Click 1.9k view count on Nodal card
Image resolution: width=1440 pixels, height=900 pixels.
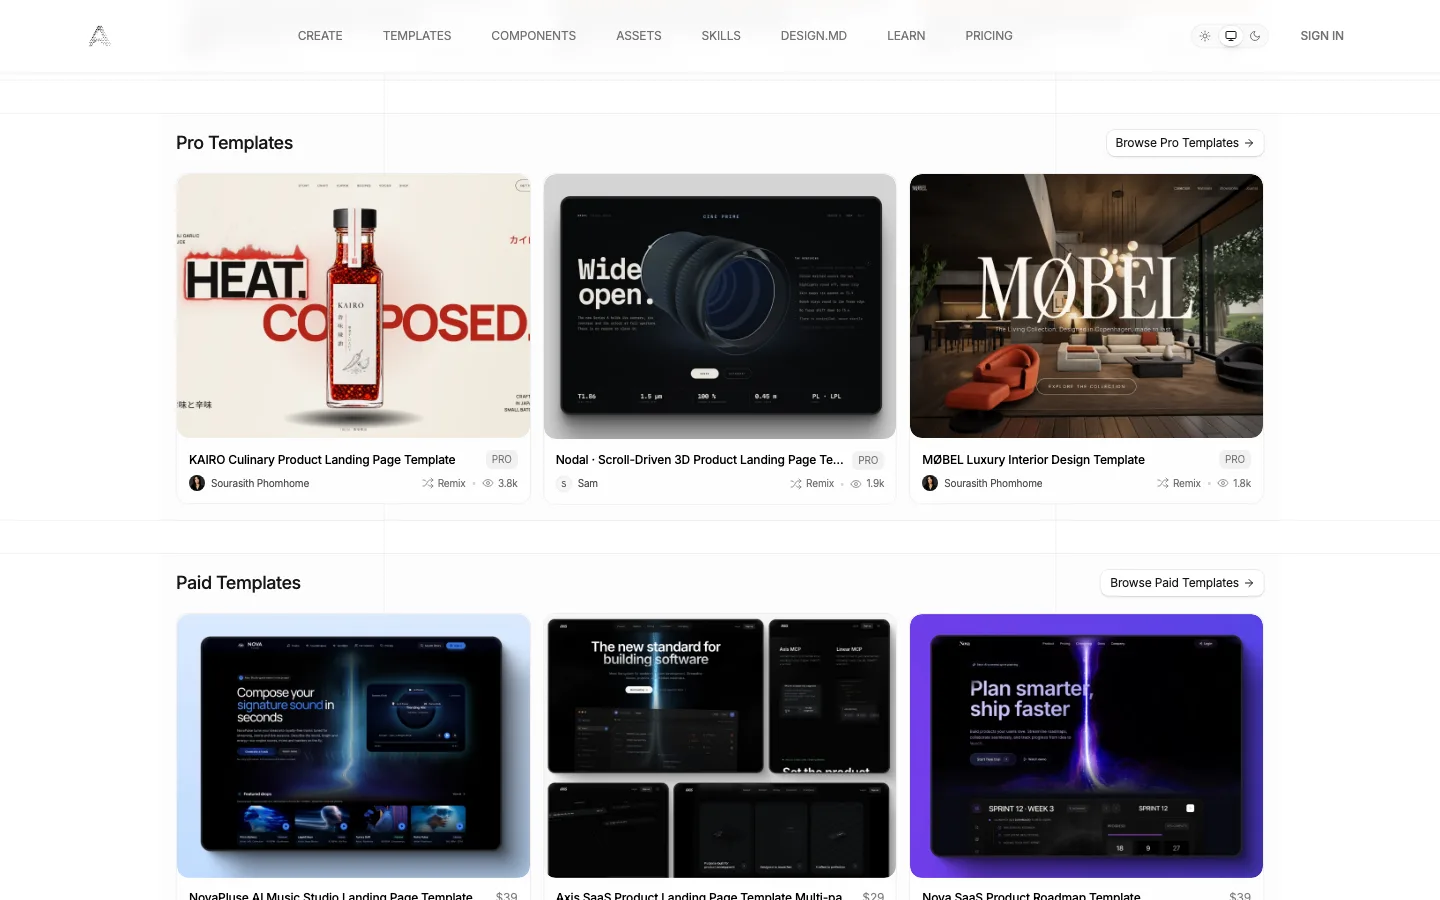[875, 483]
